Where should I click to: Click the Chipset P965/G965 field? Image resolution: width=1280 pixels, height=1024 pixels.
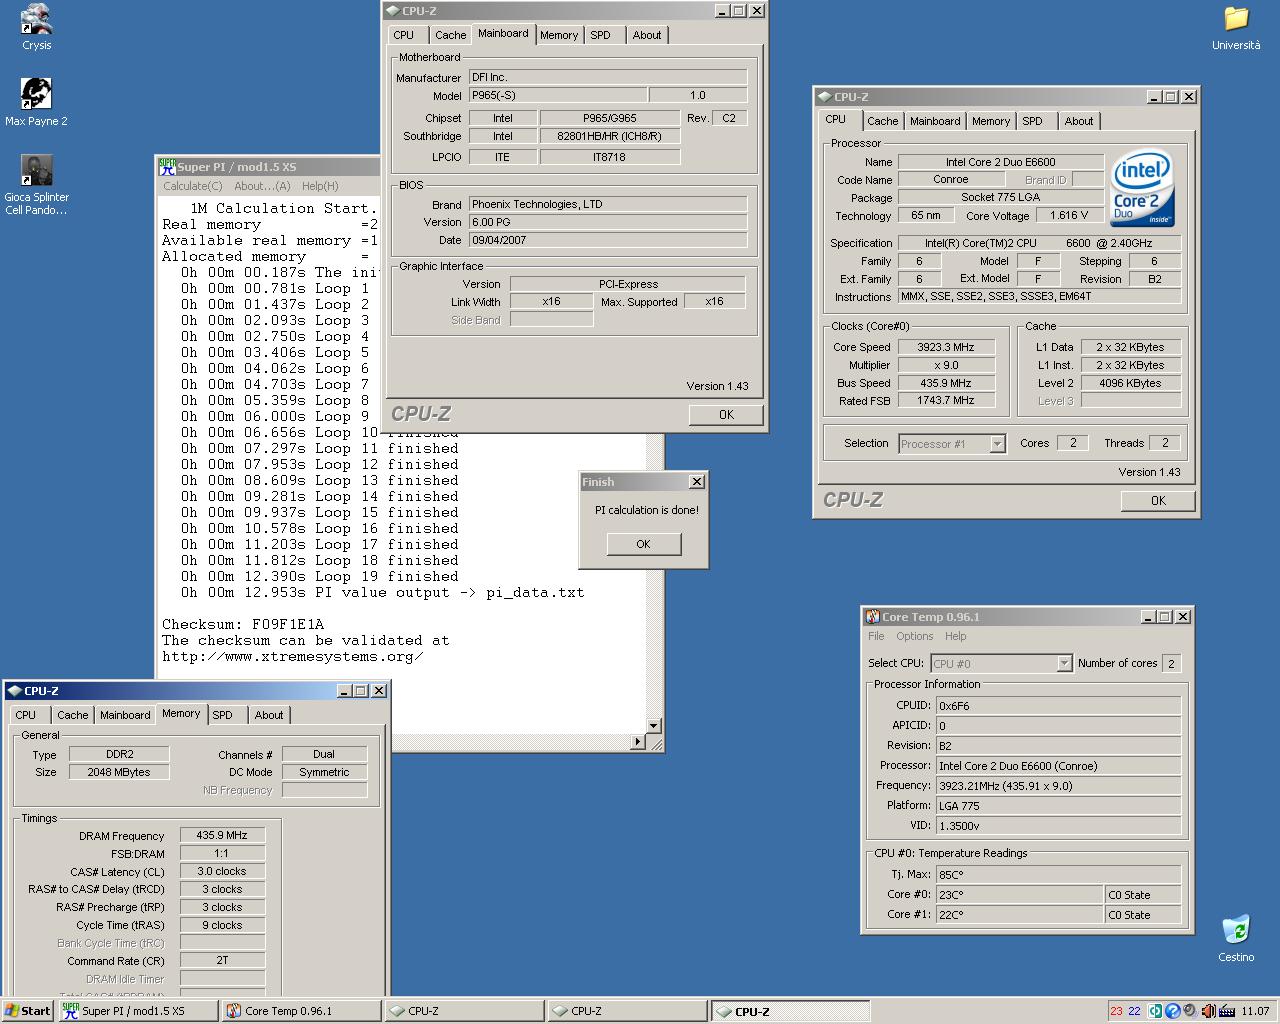point(610,118)
